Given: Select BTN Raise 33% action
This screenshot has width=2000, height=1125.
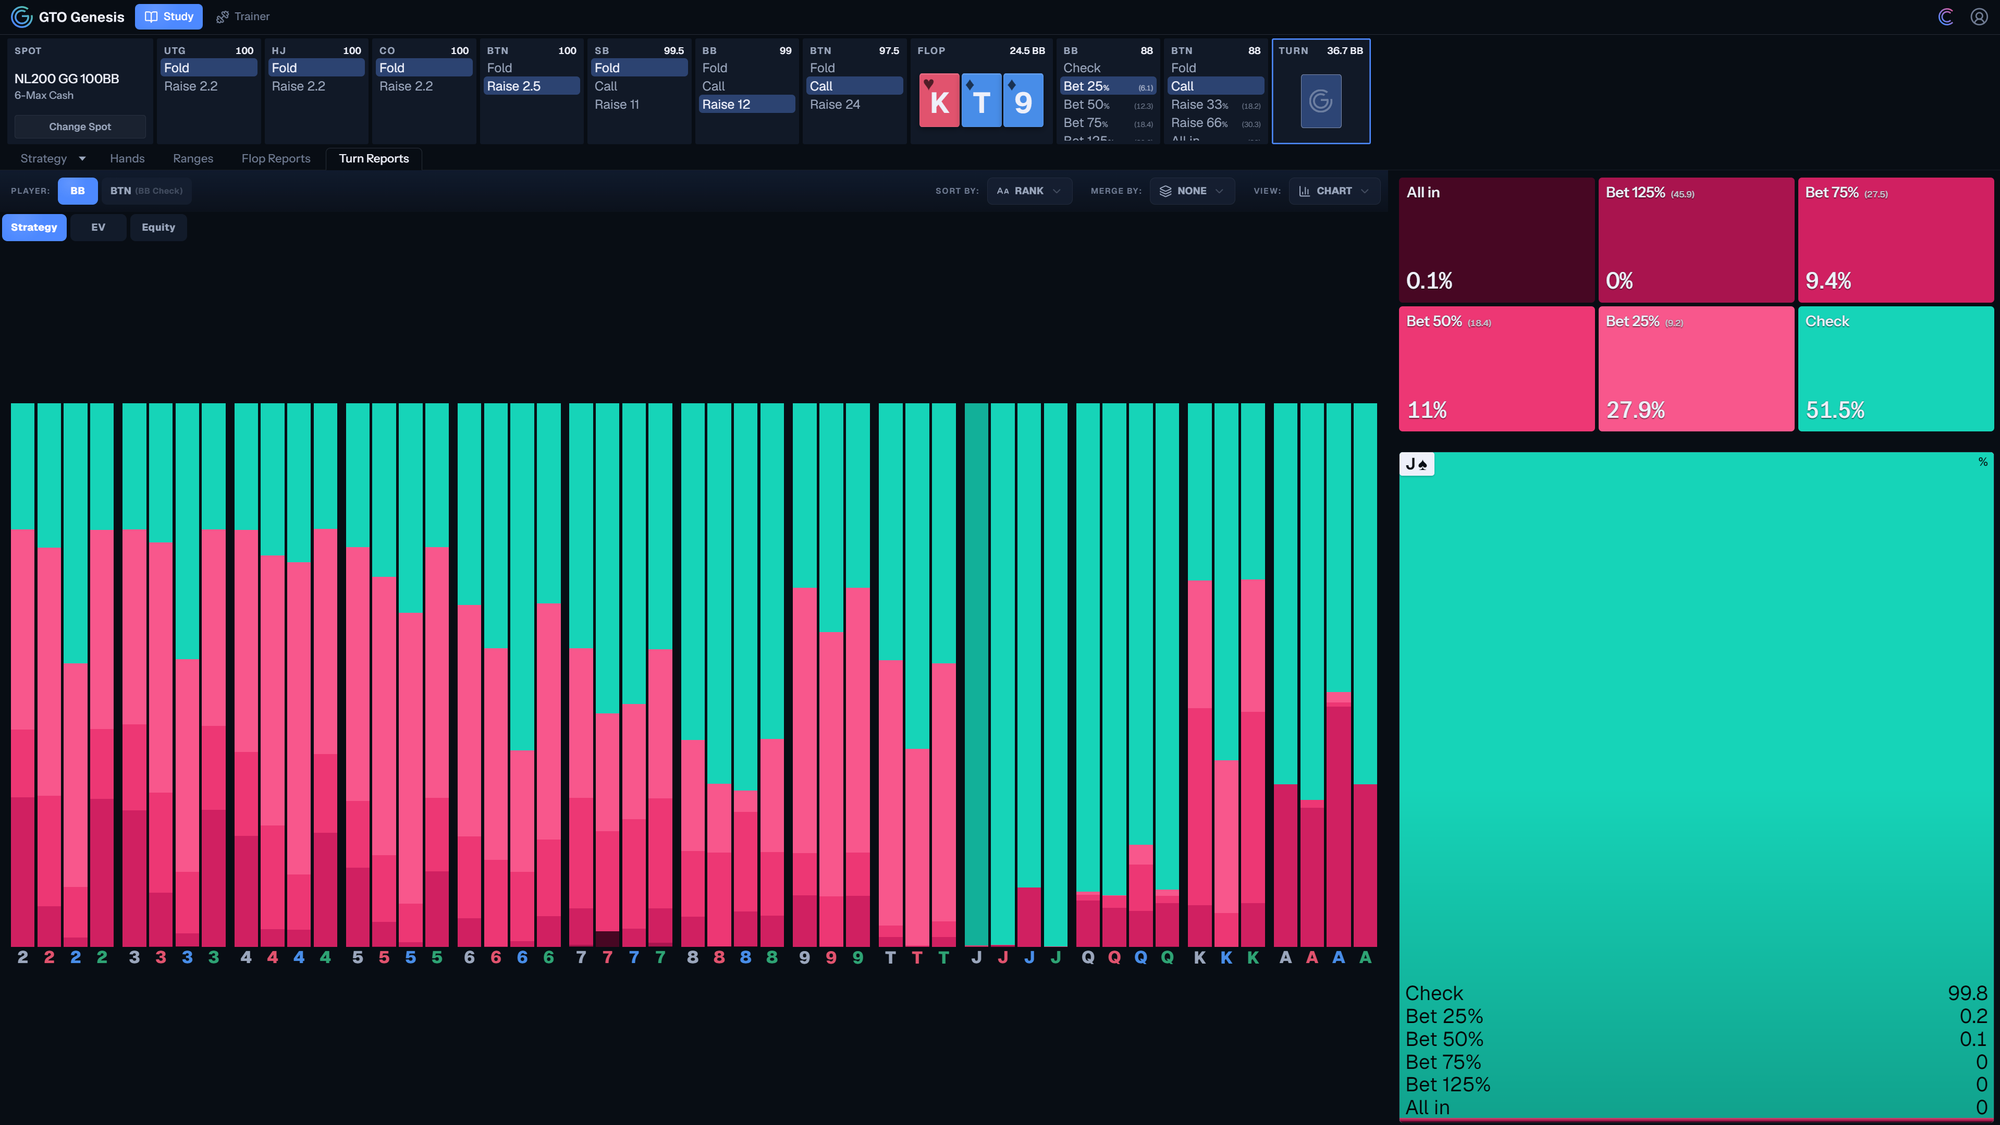Looking at the screenshot, I should click(1216, 105).
